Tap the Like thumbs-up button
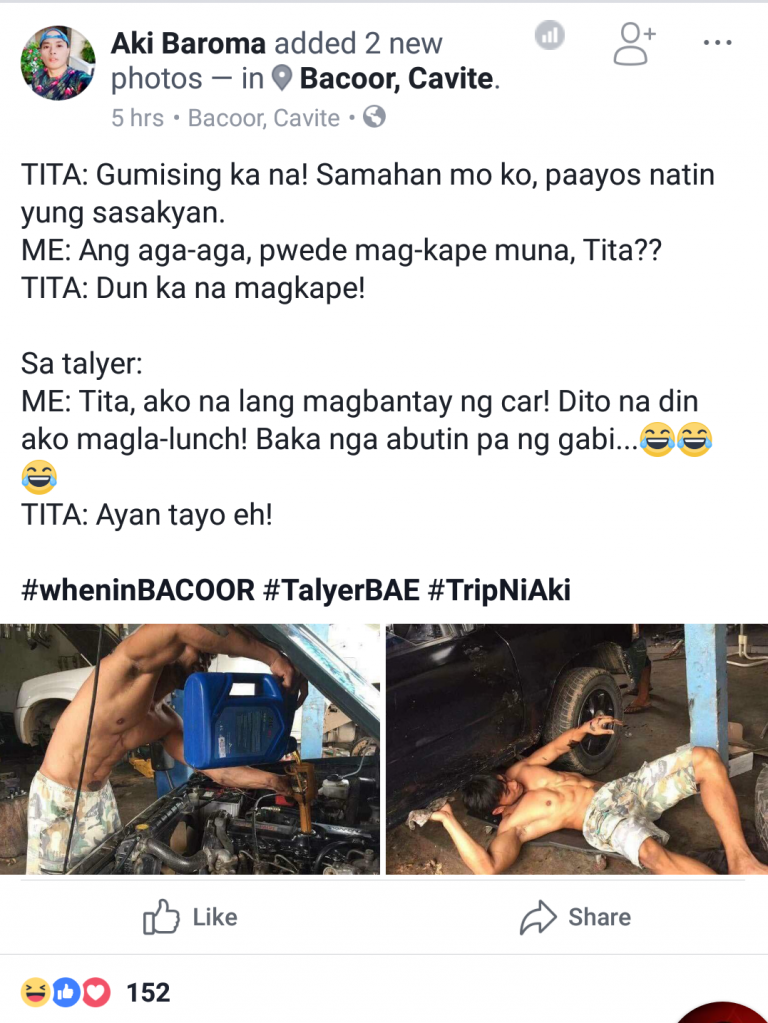 pos(190,917)
